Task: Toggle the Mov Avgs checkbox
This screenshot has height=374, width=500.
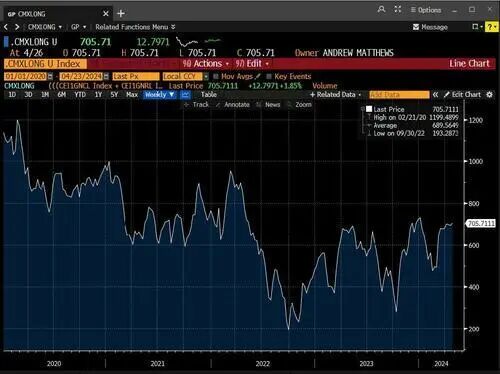Action: coord(216,77)
